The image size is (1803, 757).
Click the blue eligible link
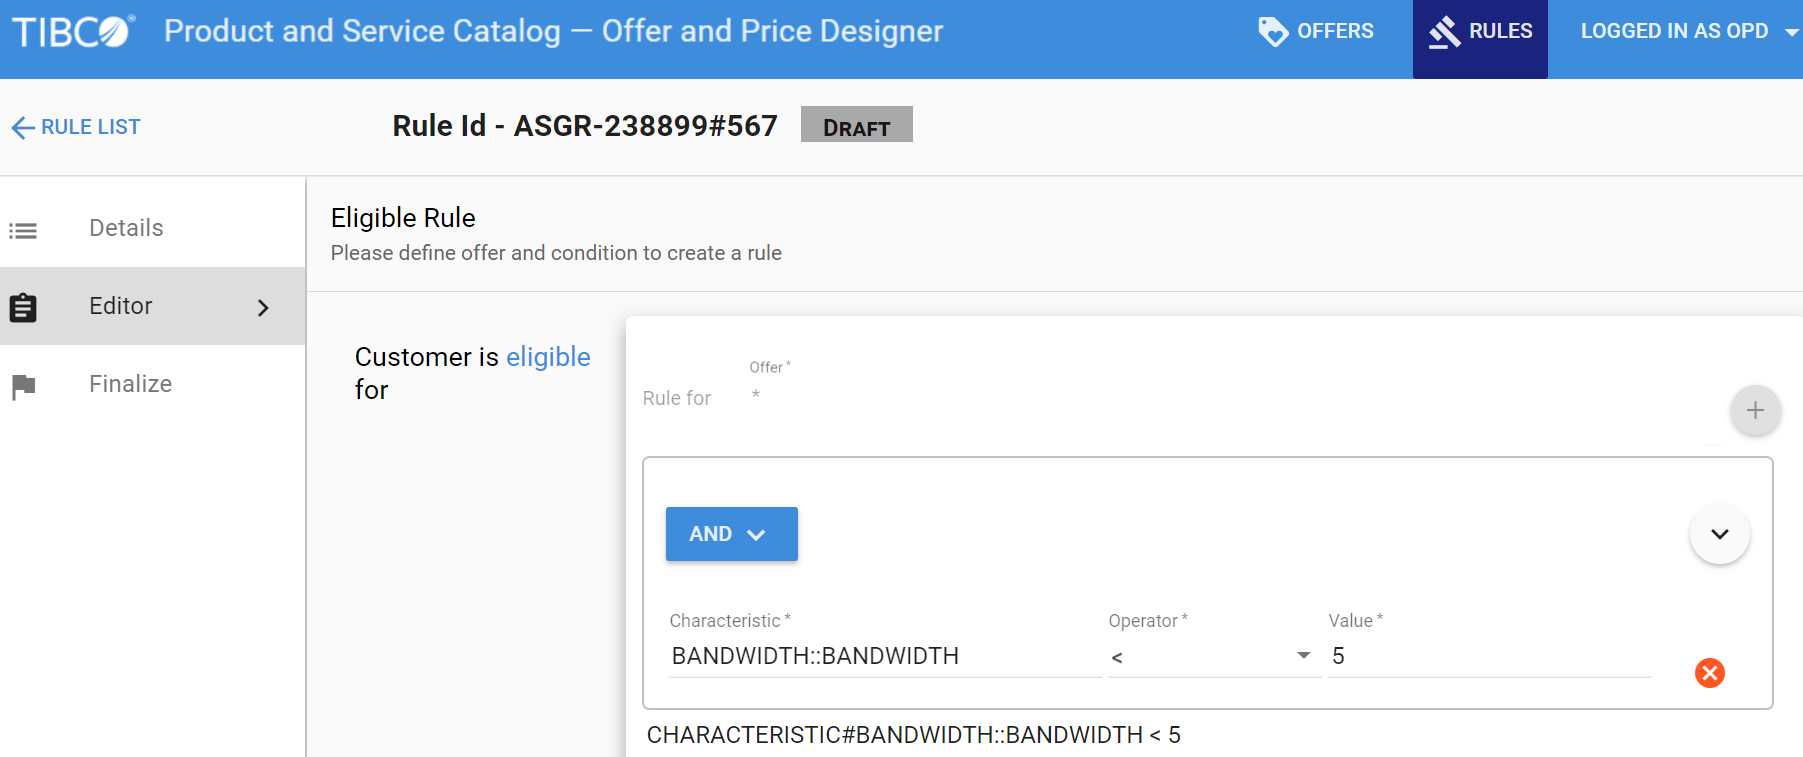pyautogui.click(x=548, y=357)
